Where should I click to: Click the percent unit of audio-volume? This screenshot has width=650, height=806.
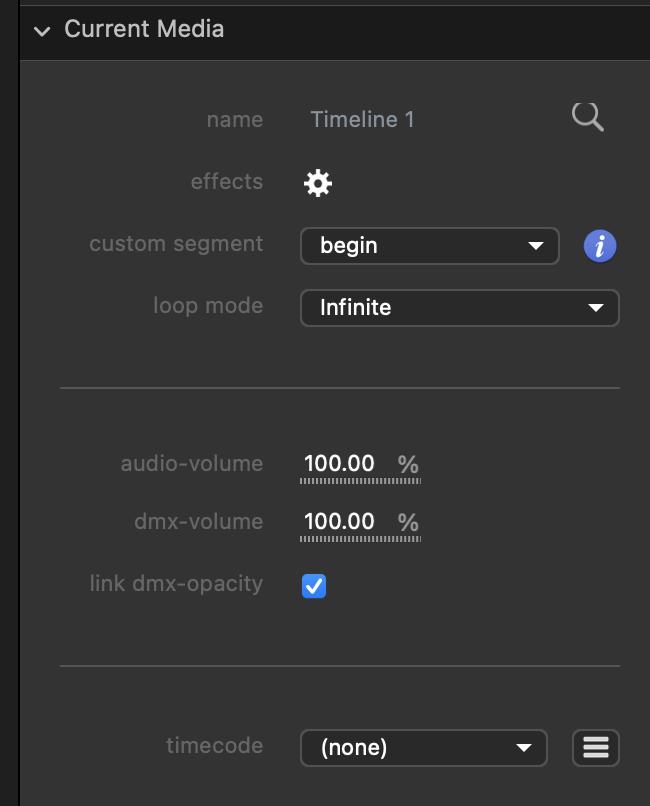(x=408, y=464)
